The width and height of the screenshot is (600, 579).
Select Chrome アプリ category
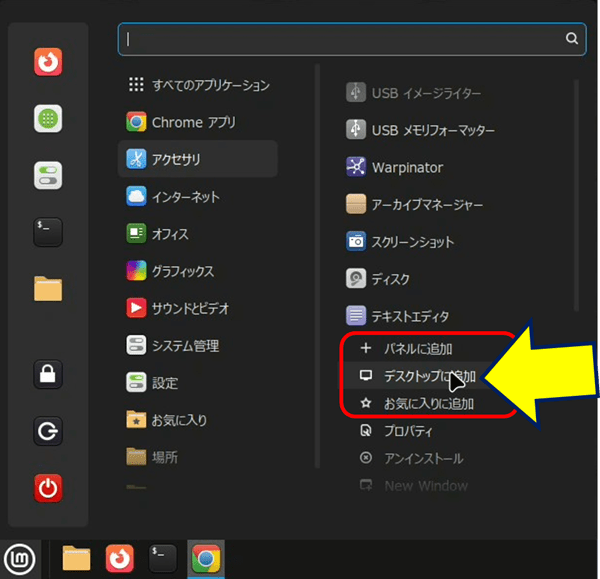pyautogui.click(x=198, y=122)
